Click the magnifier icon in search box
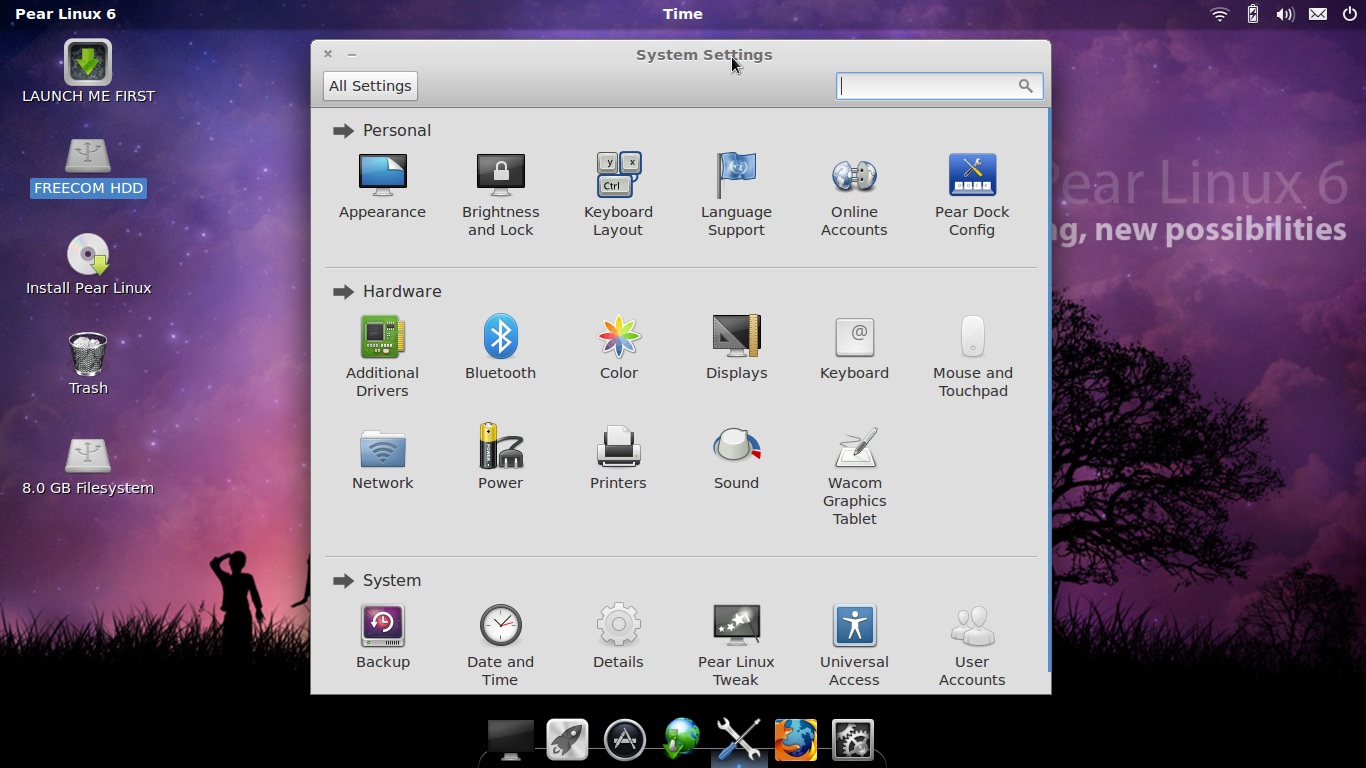 tap(1025, 86)
